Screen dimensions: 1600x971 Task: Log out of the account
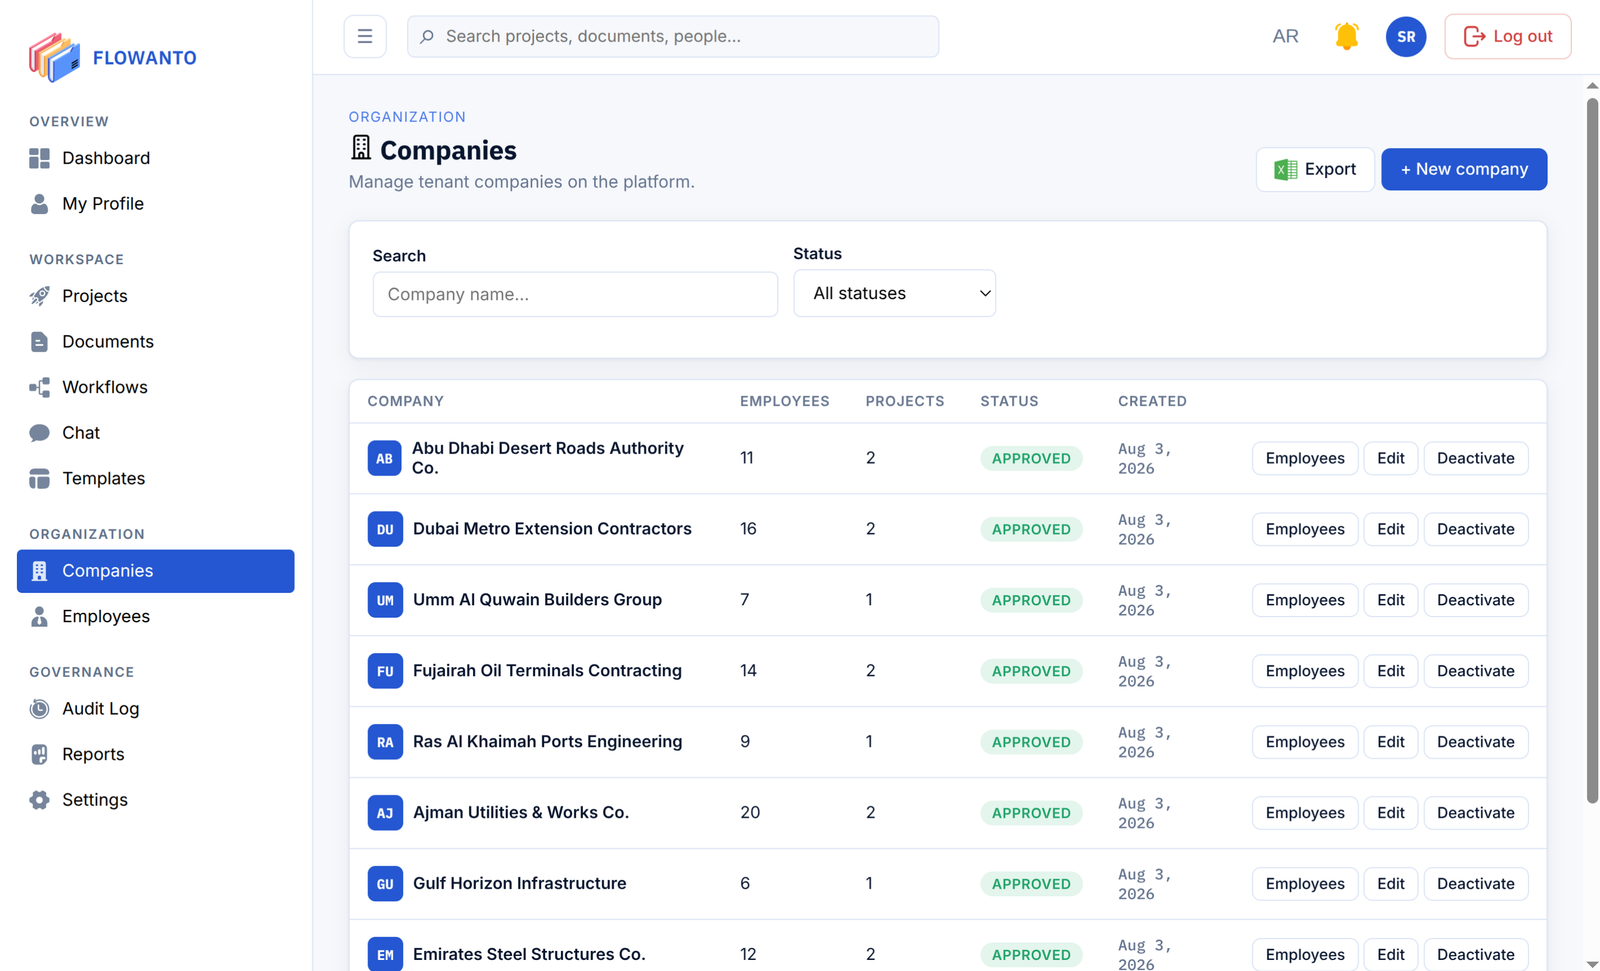click(x=1508, y=36)
